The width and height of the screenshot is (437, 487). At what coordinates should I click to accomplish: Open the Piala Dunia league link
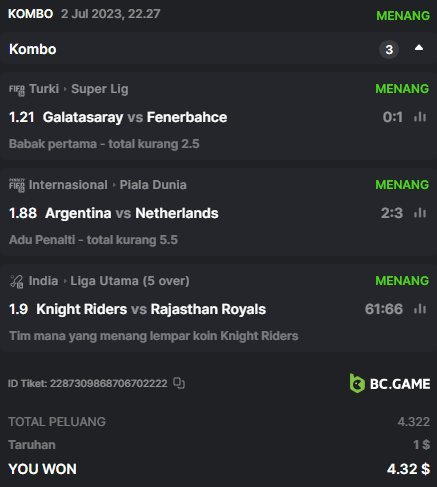tap(153, 185)
